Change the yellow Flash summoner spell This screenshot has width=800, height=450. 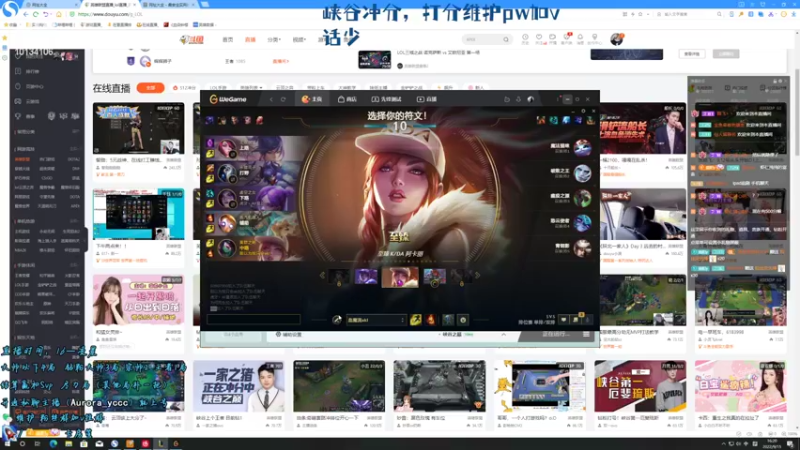pyautogui.click(x=415, y=320)
